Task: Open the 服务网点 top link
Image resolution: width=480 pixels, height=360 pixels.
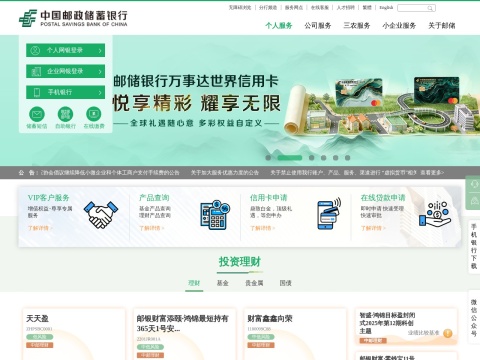Action: point(294,7)
